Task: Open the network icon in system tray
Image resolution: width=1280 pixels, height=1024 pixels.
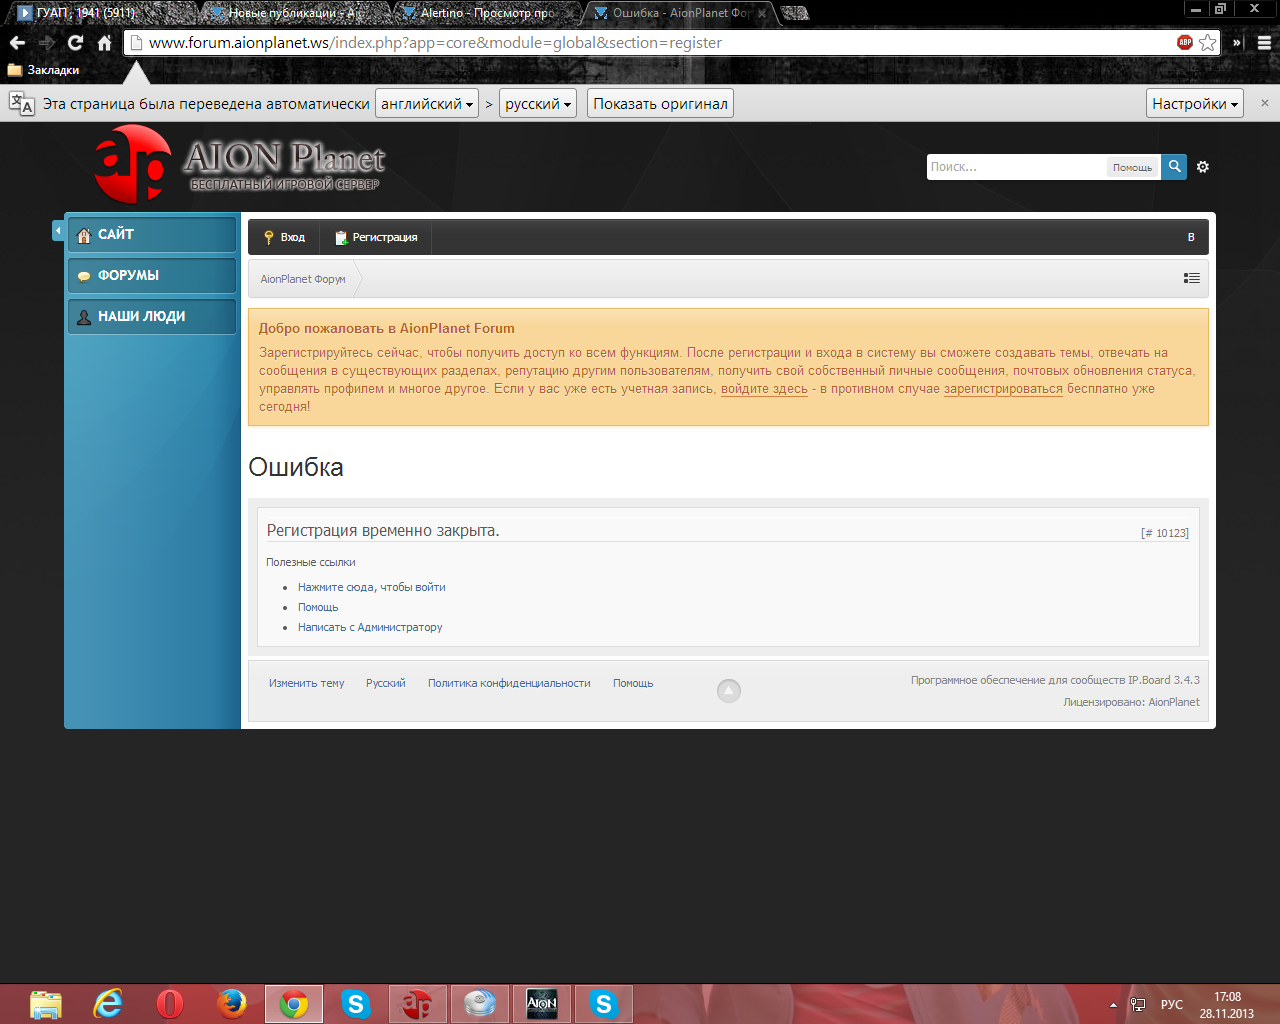Action: (x=1138, y=1005)
